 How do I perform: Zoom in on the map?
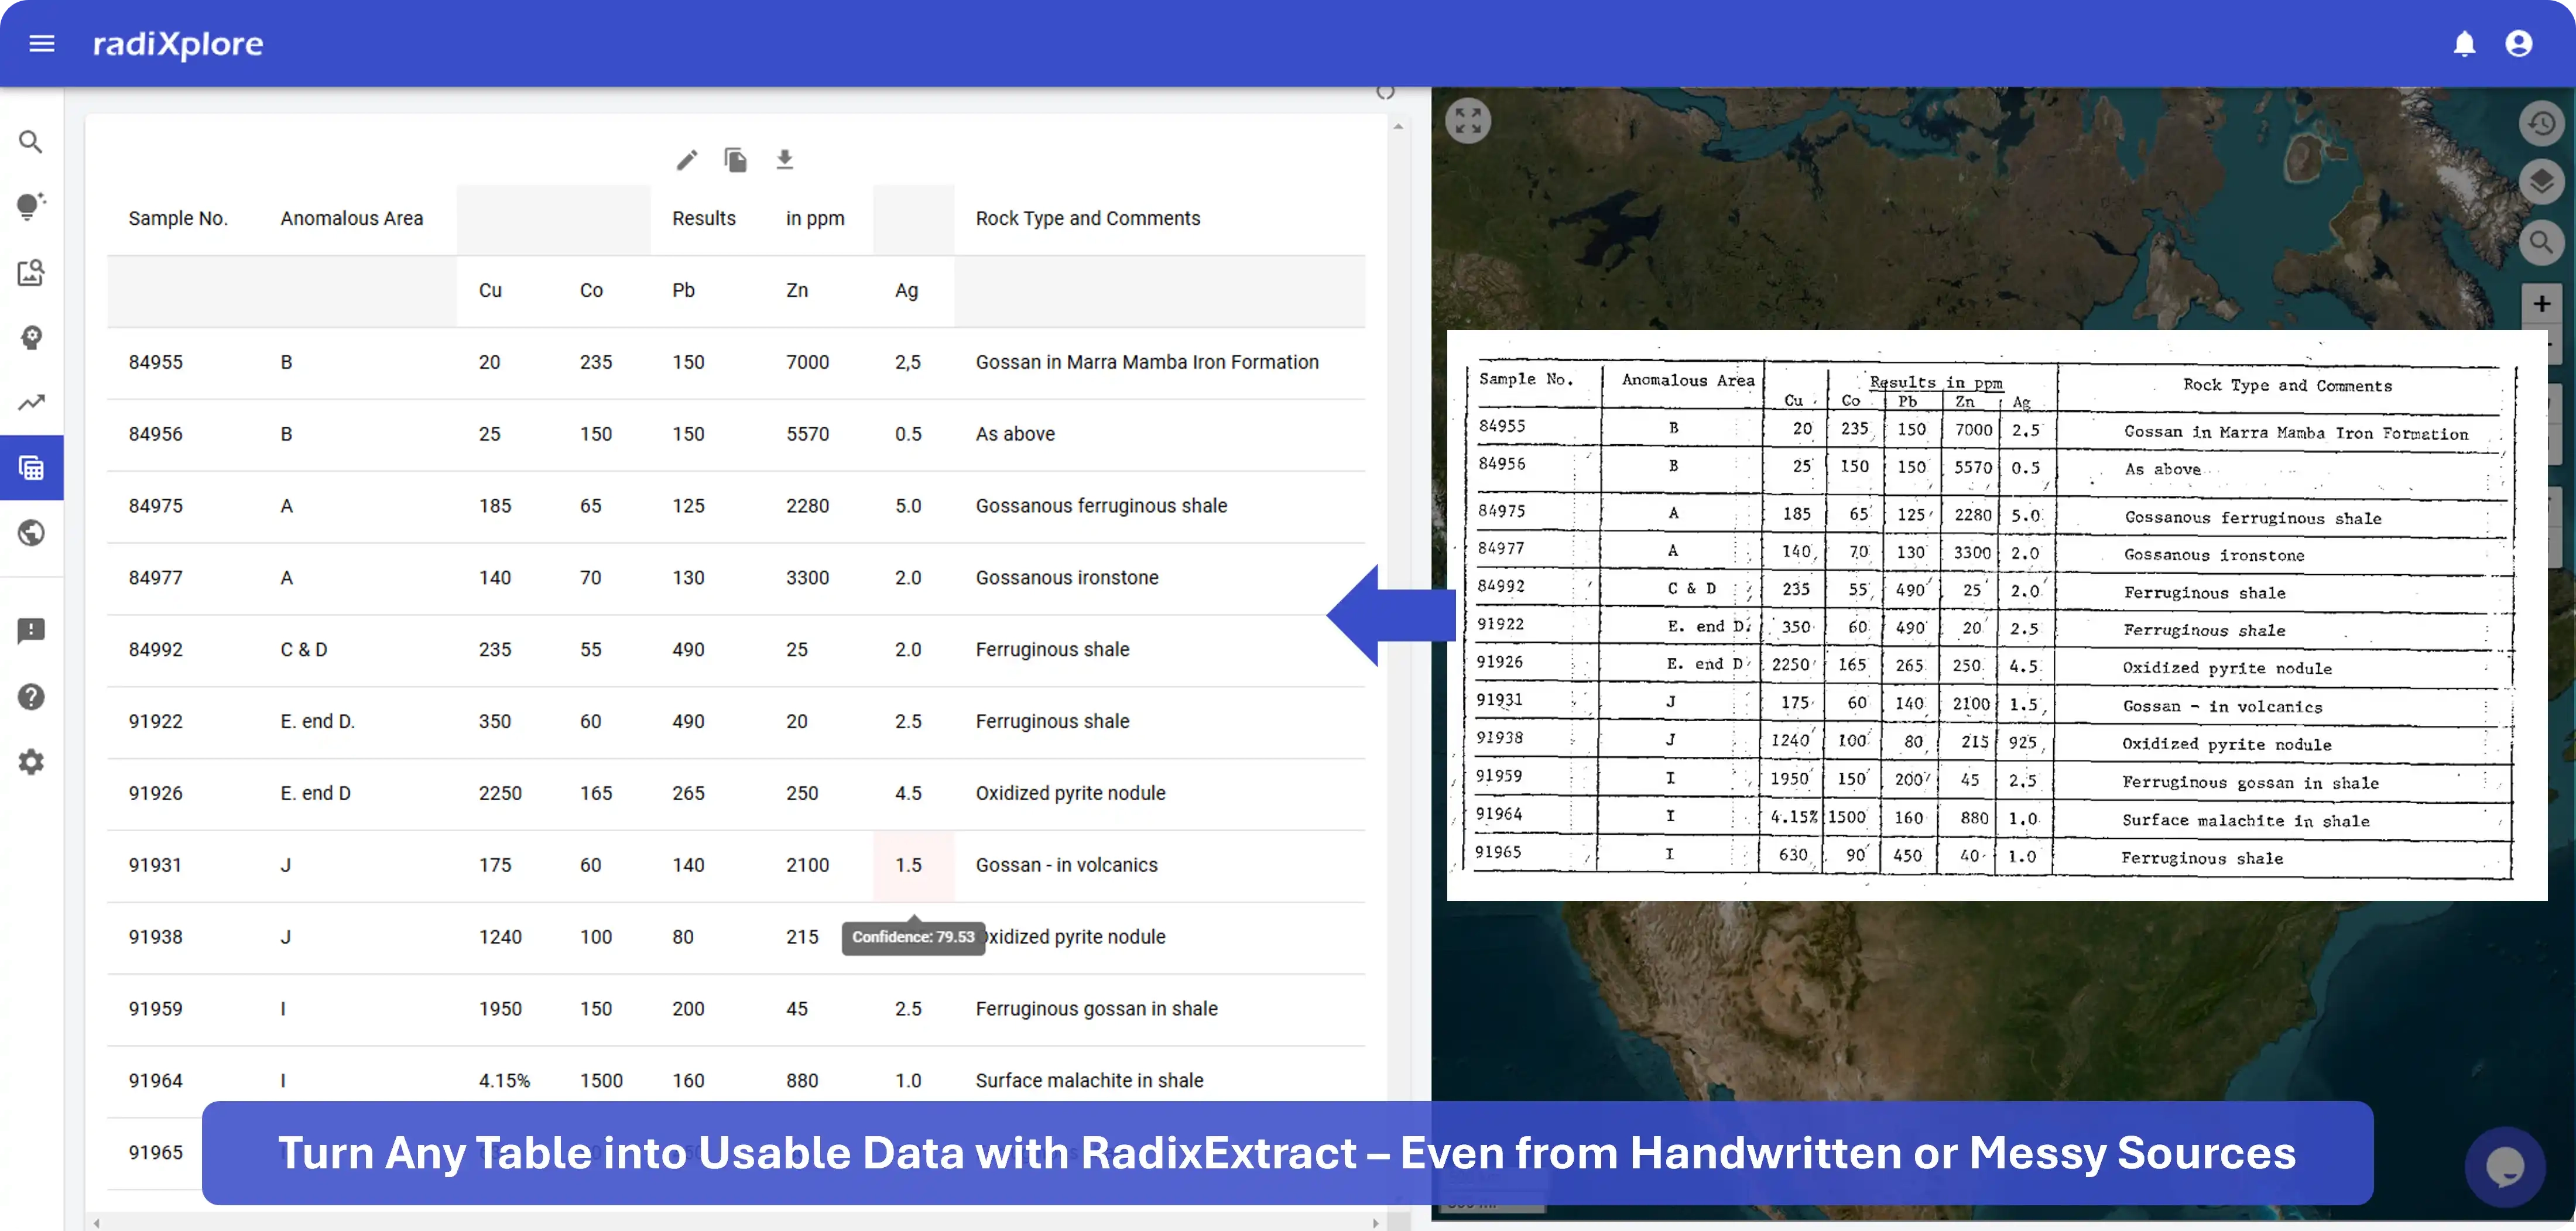coord(2541,304)
